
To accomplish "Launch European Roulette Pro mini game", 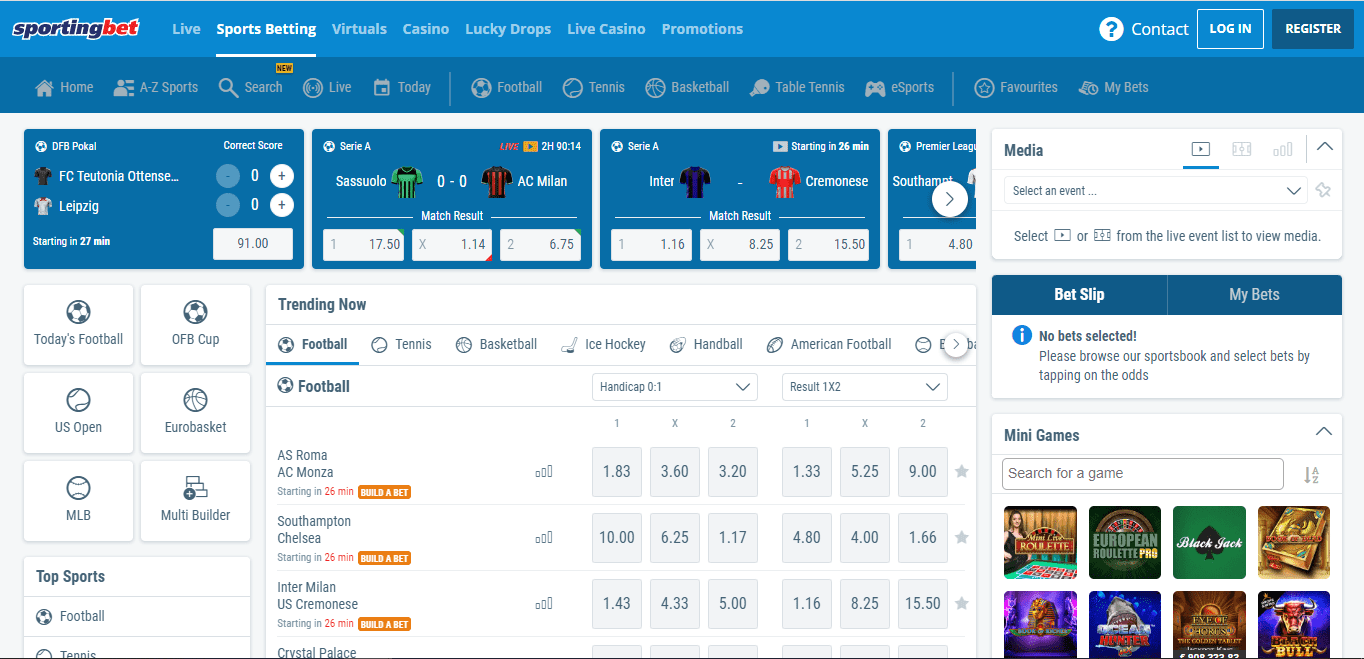I will pos(1125,543).
